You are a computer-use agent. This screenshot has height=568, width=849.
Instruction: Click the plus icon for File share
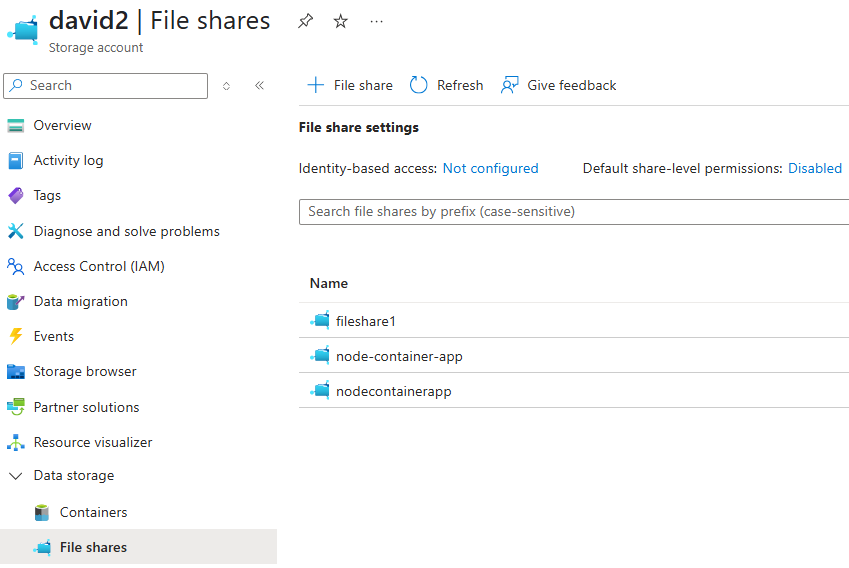point(316,85)
